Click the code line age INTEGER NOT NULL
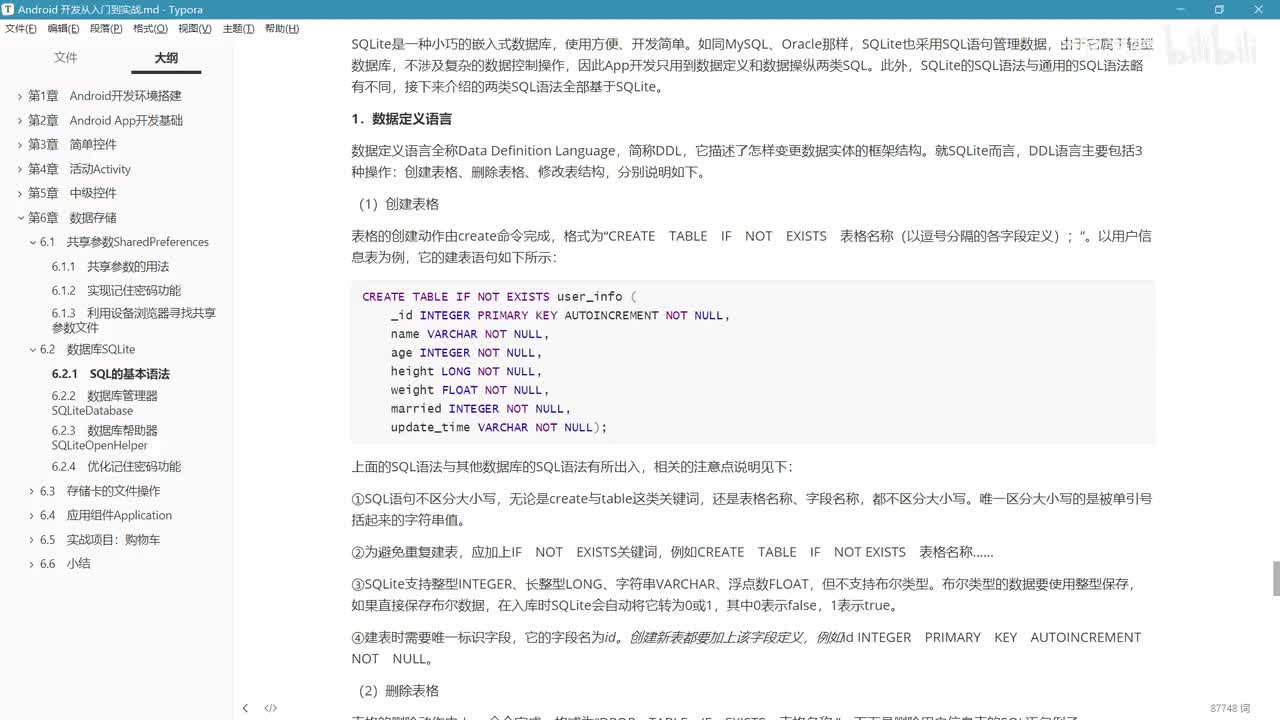The height and width of the screenshot is (720, 1280). [x=467, y=353]
